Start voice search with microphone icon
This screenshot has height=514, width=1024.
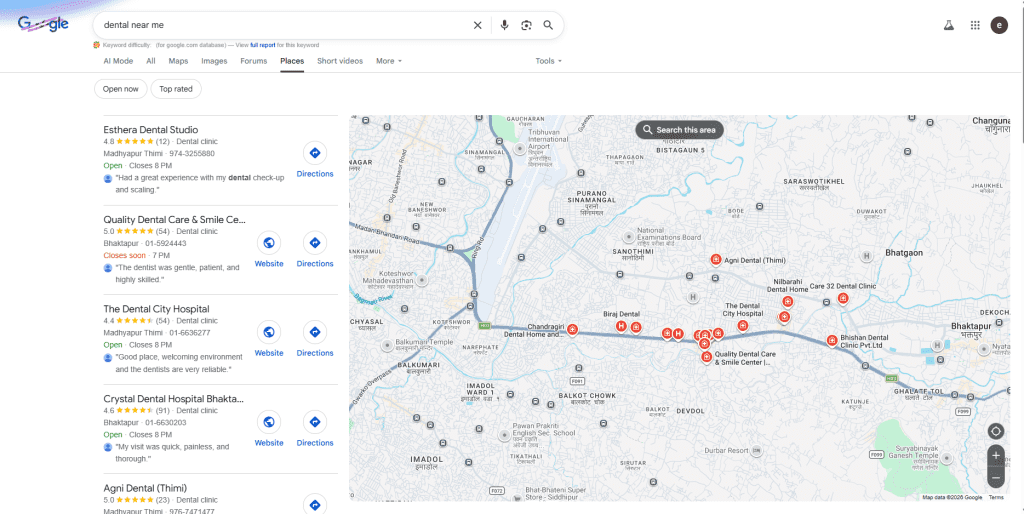(504, 25)
